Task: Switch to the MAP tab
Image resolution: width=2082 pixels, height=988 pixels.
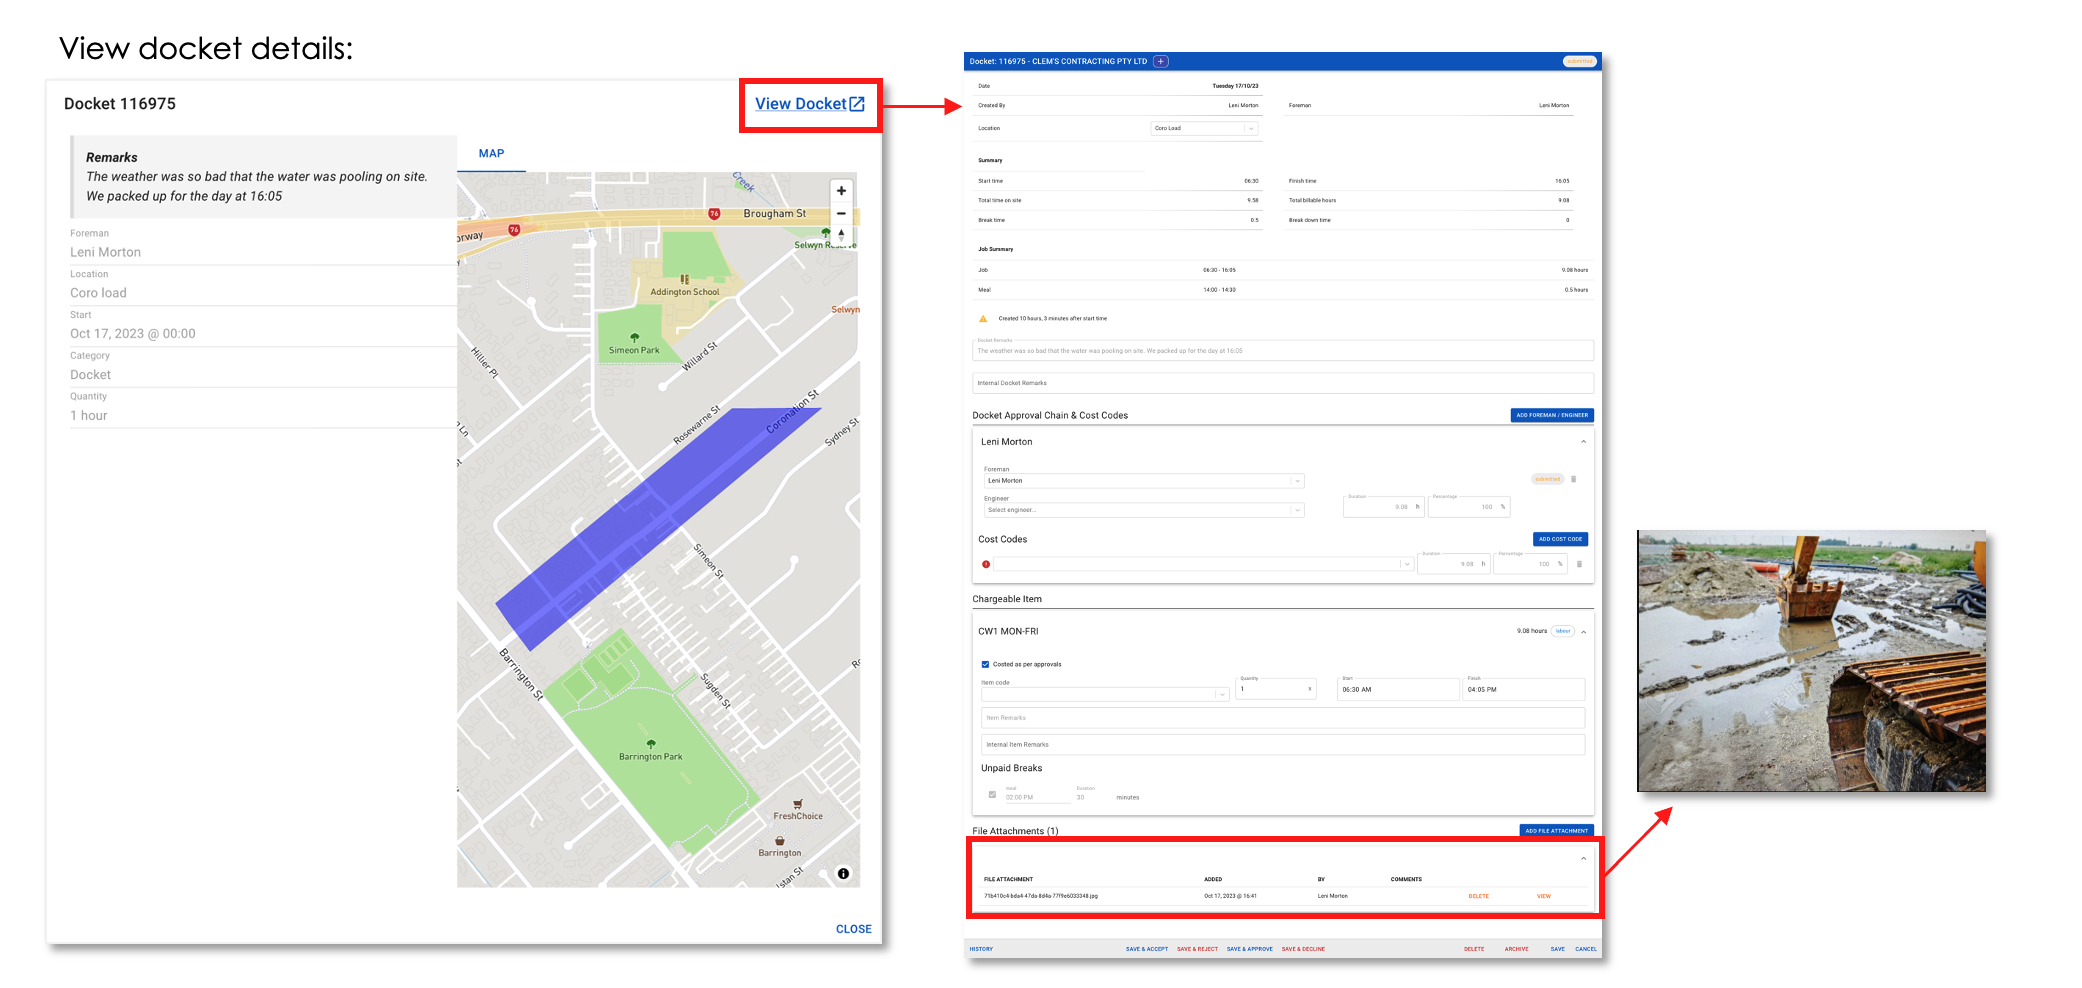Action: point(491,153)
